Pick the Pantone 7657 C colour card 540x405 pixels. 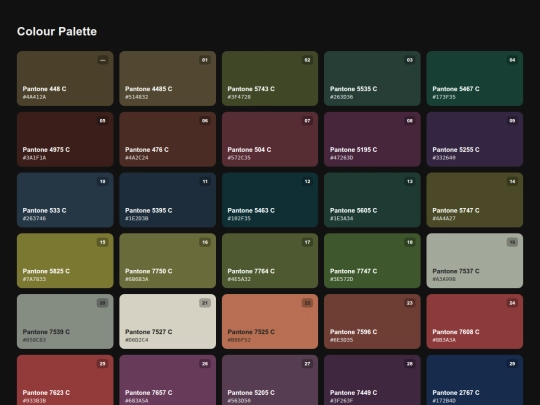click(167, 380)
